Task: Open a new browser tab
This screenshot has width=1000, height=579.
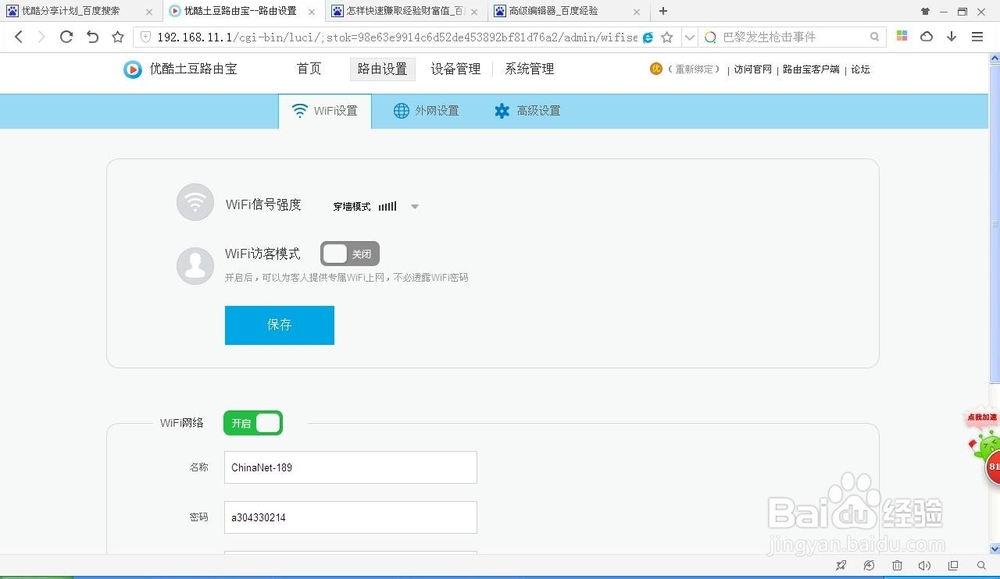Action: [663, 11]
